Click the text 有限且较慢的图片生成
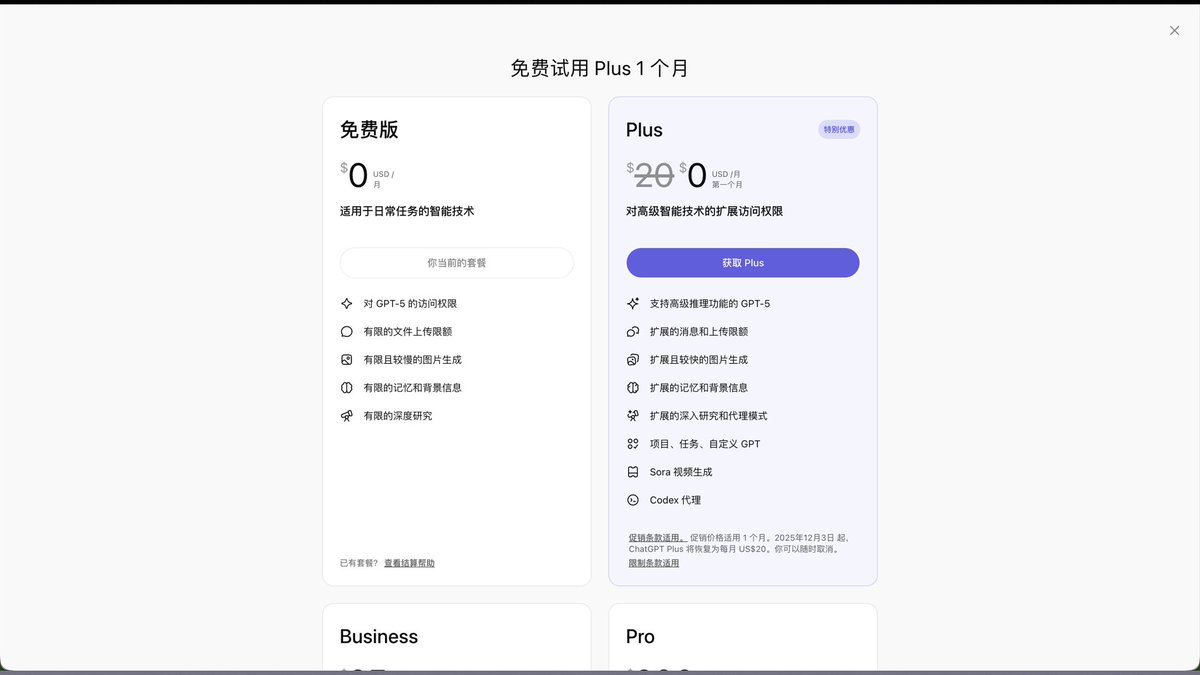Image resolution: width=1200 pixels, height=675 pixels. (413, 359)
